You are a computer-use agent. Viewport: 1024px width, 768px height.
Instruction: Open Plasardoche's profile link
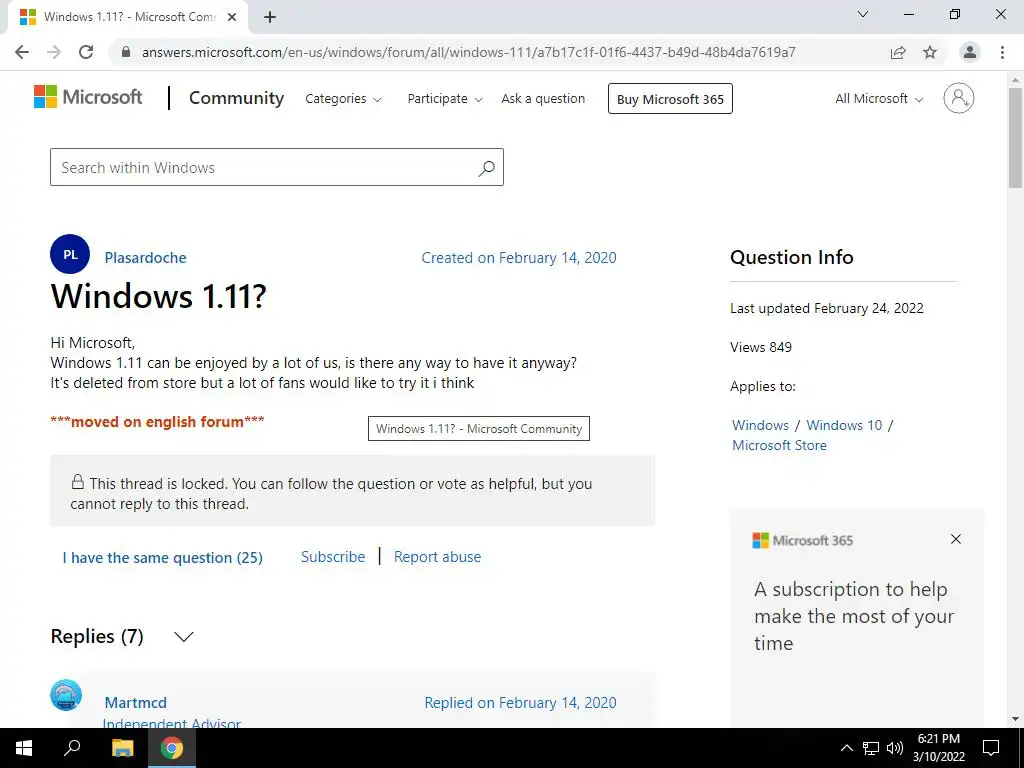[146, 258]
